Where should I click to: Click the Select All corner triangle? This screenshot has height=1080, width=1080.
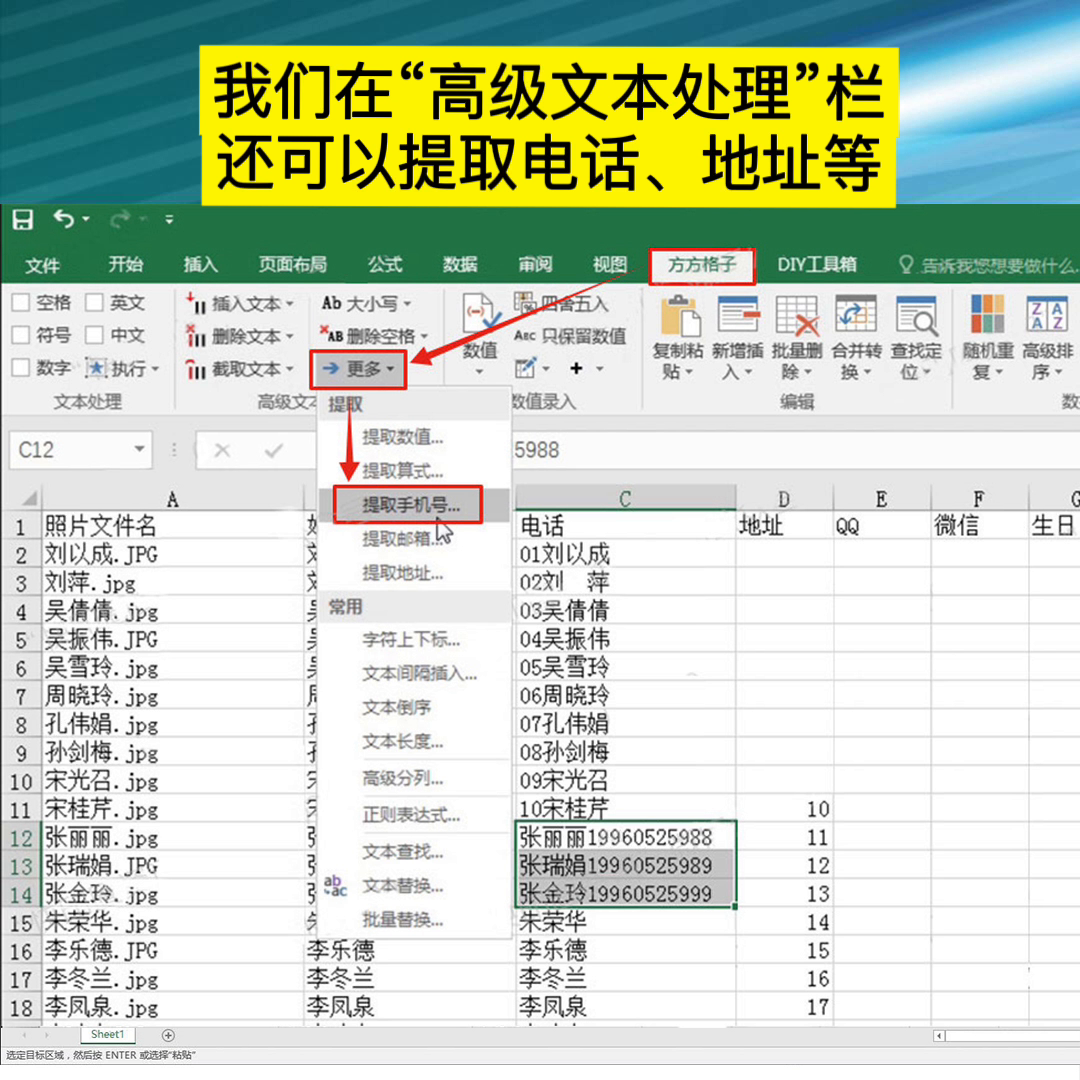coord(29,497)
